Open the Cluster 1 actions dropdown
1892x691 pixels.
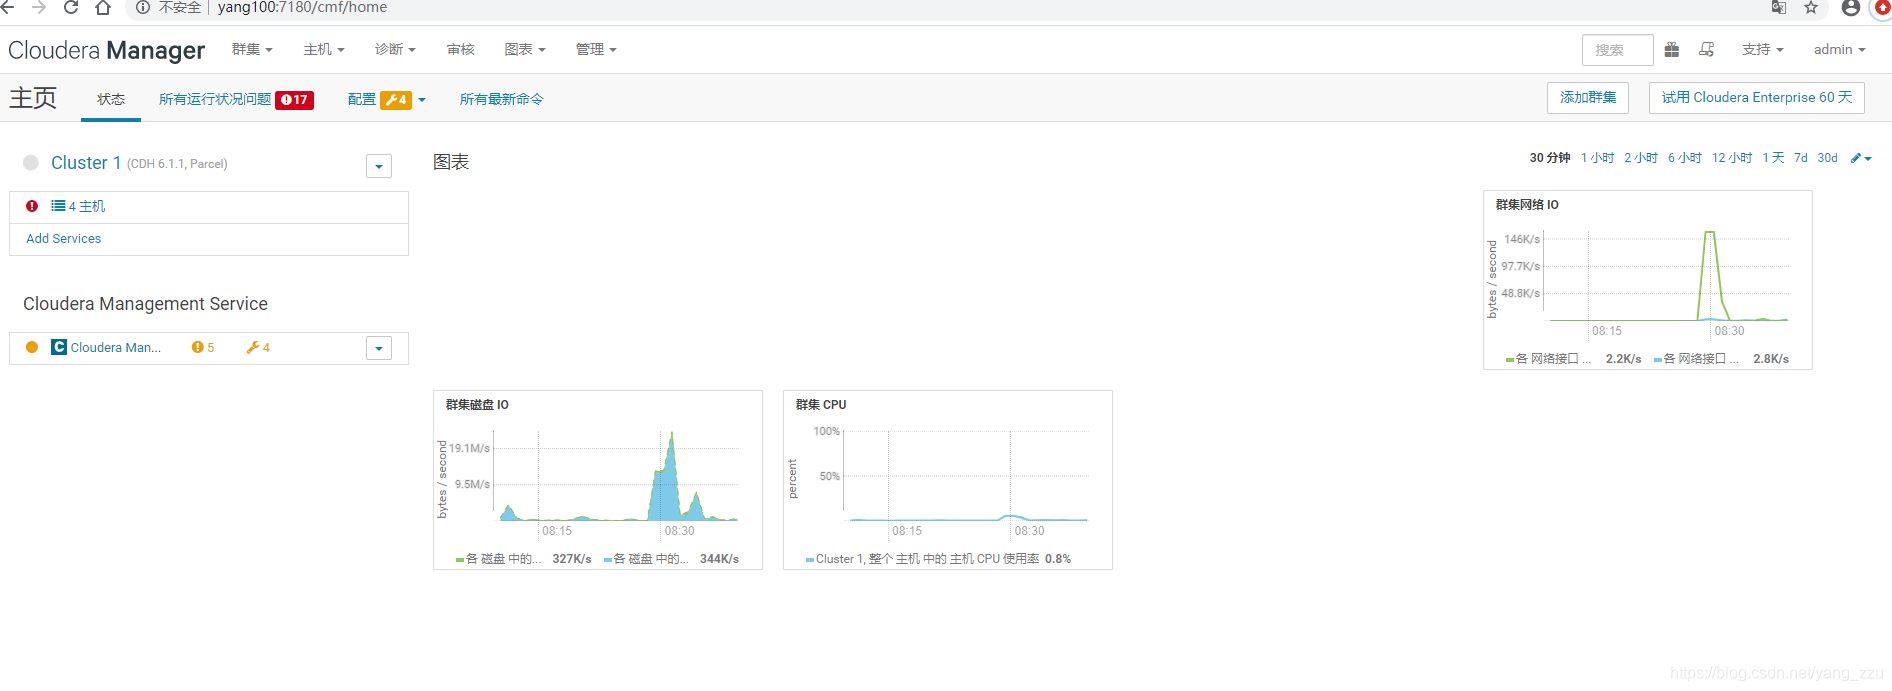(379, 166)
